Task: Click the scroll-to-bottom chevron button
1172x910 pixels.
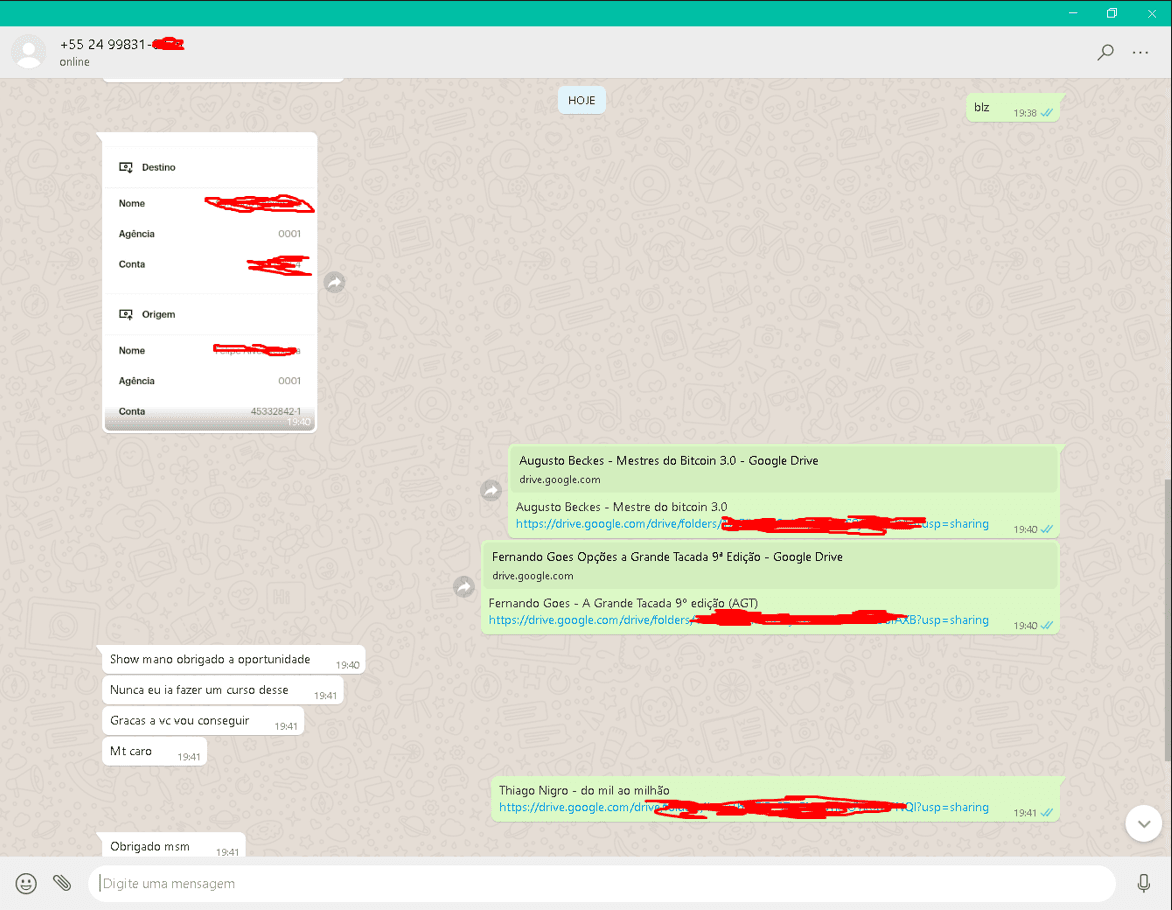Action: (x=1143, y=823)
